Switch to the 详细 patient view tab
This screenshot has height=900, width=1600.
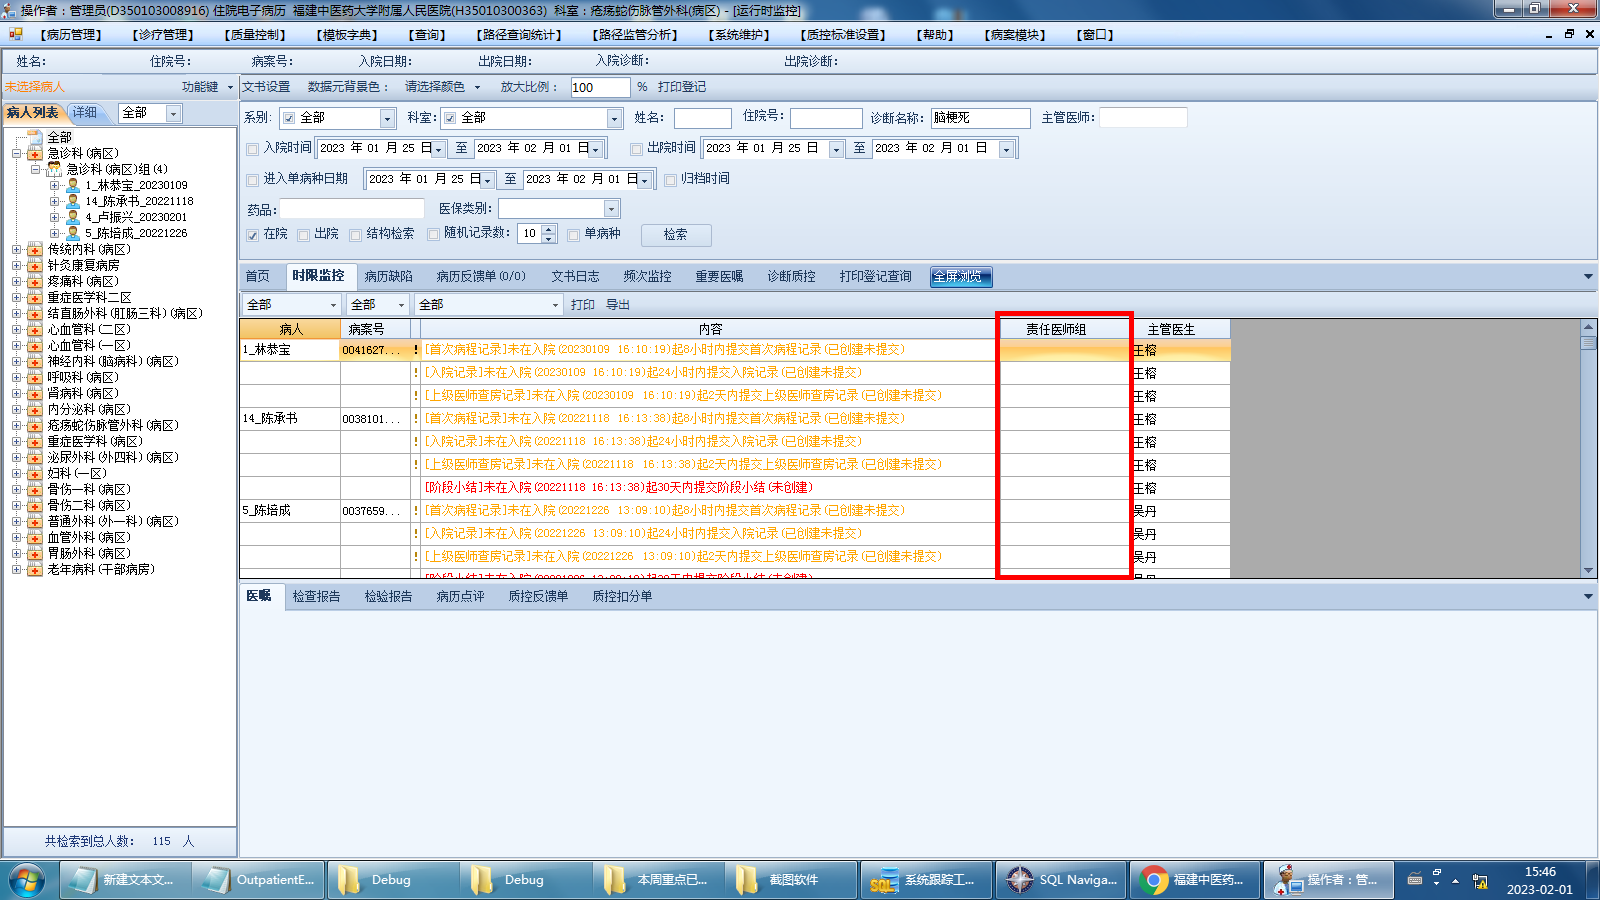(86, 113)
